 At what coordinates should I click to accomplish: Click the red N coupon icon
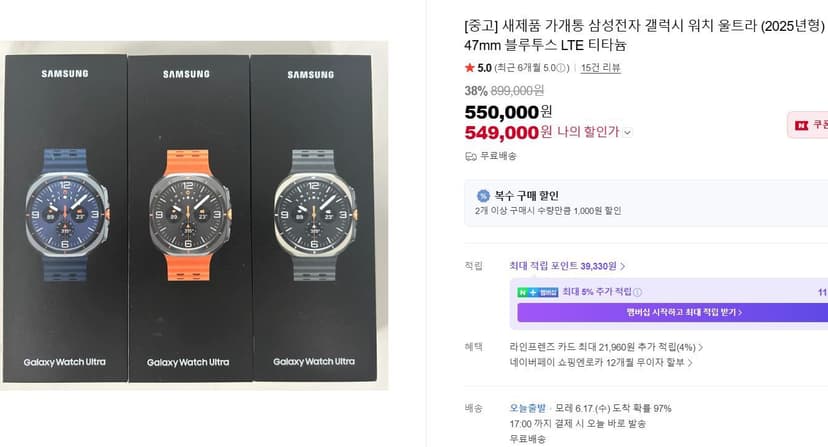[x=802, y=125]
